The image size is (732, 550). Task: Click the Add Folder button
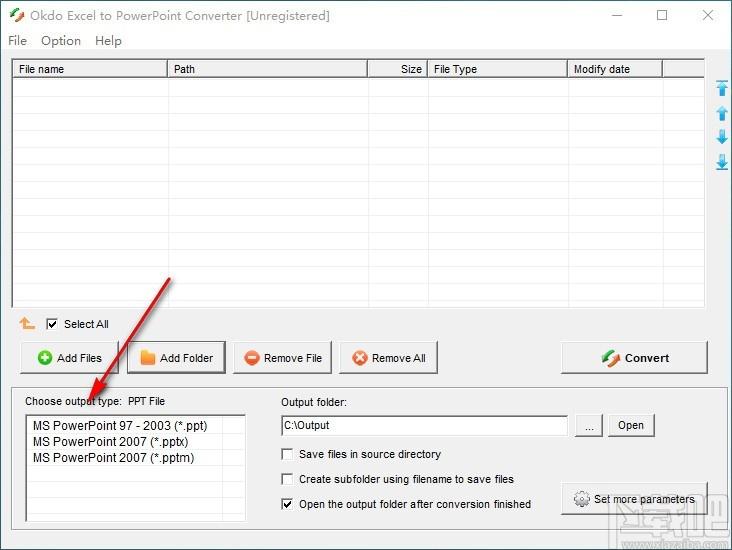tap(176, 358)
